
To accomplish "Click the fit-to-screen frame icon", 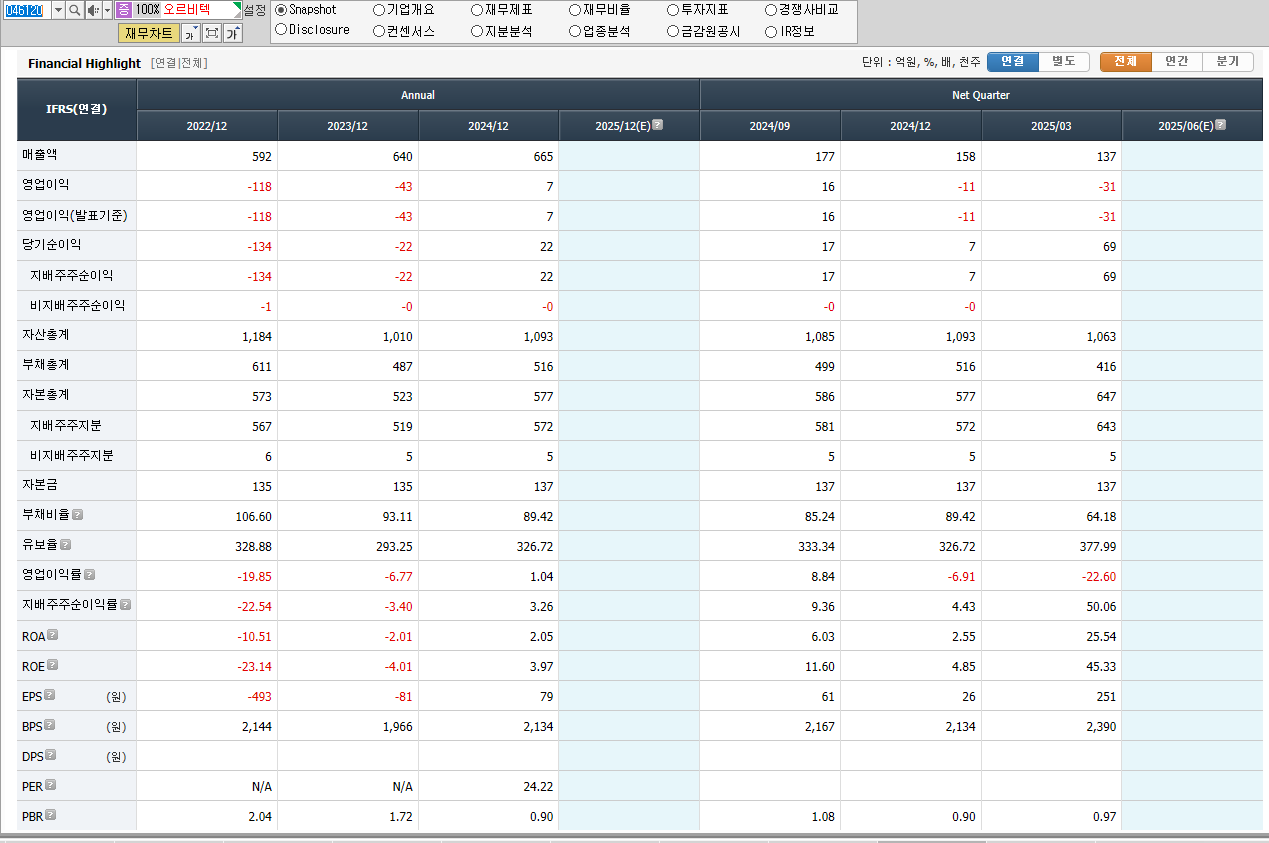I will [212, 33].
